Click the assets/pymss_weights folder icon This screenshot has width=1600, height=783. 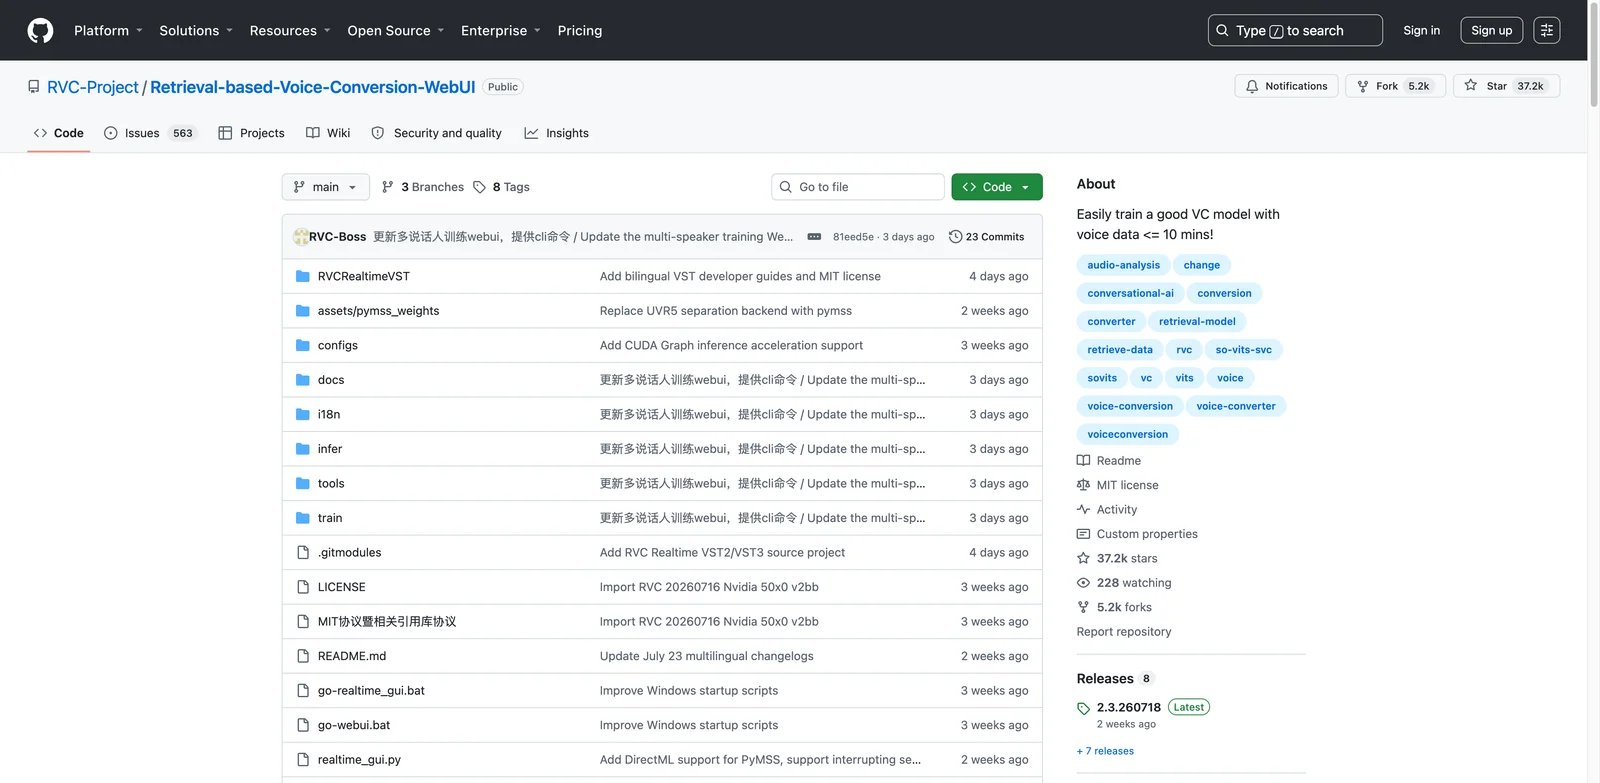point(303,311)
